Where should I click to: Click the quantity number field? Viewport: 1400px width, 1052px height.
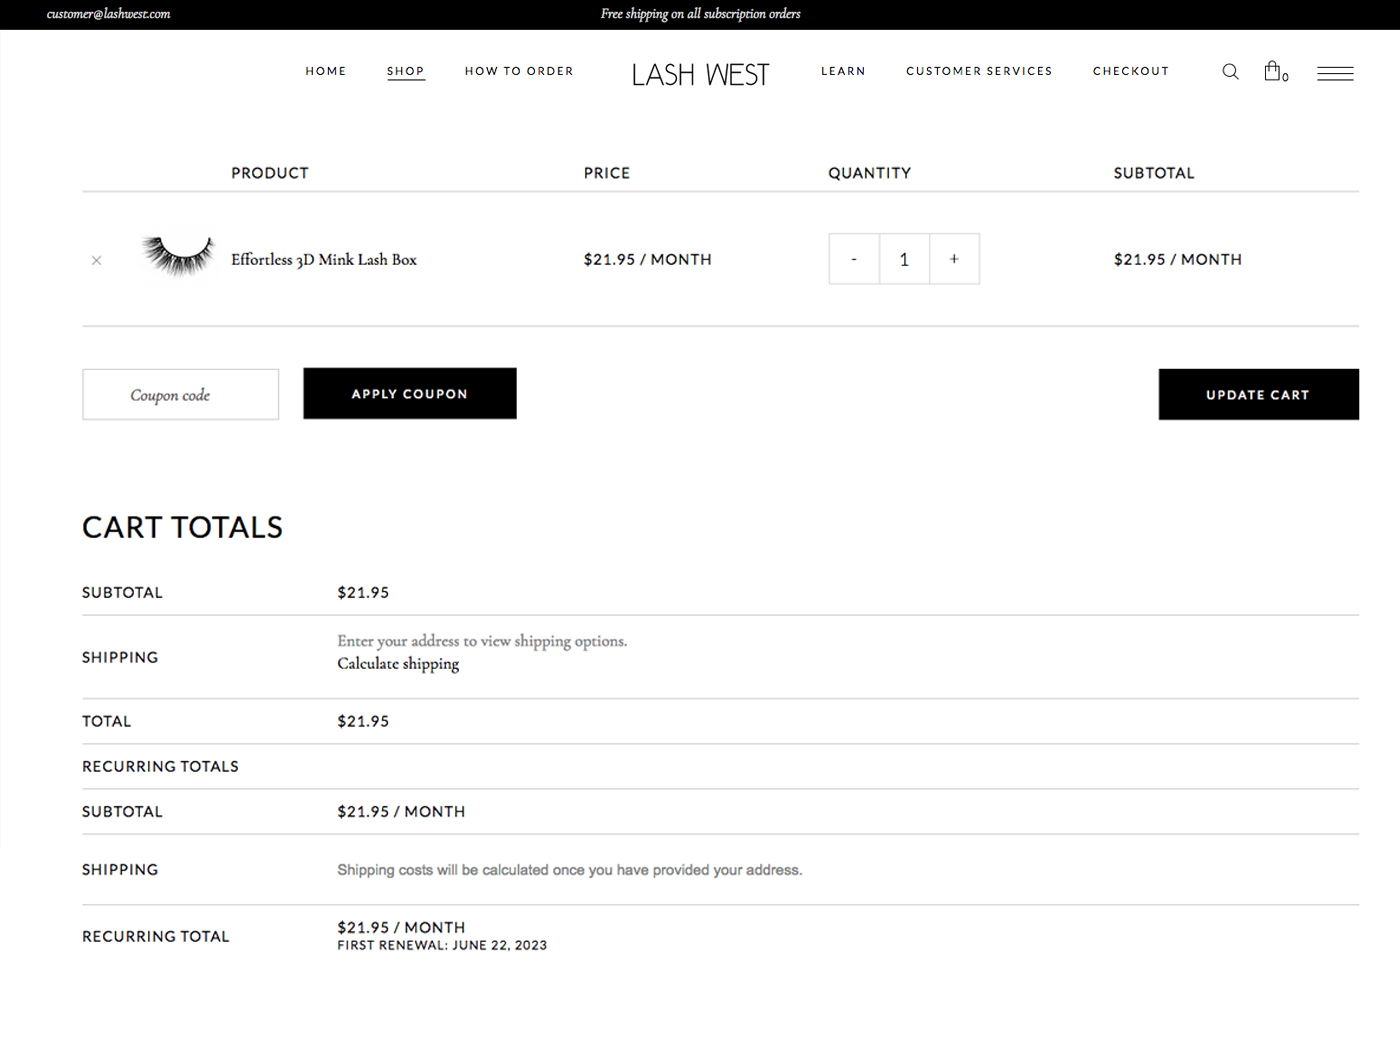(904, 259)
